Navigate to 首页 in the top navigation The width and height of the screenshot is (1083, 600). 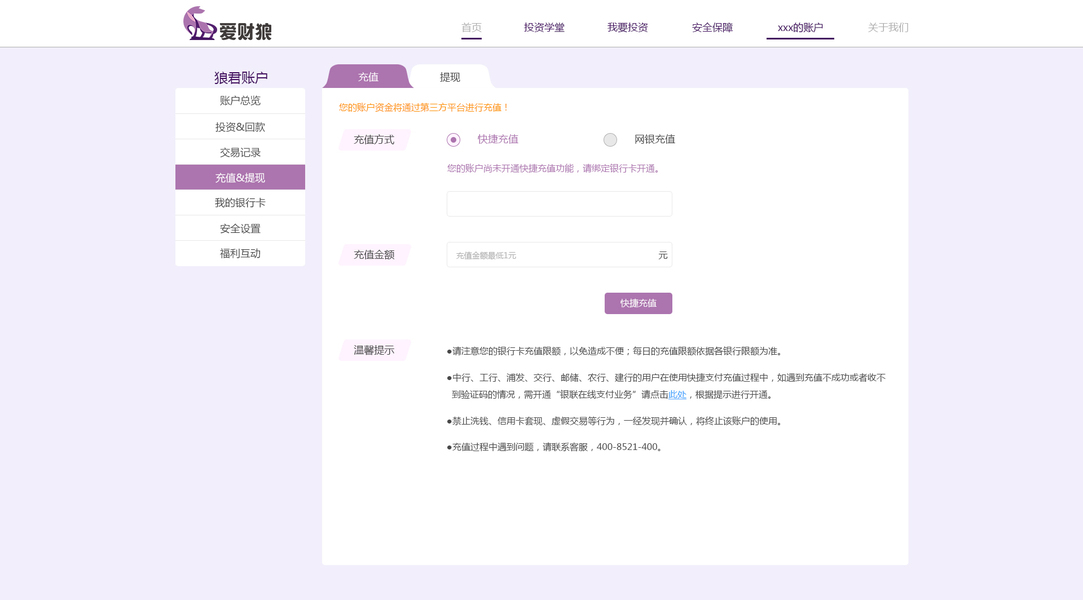pyautogui.click(x=470, y=28)
